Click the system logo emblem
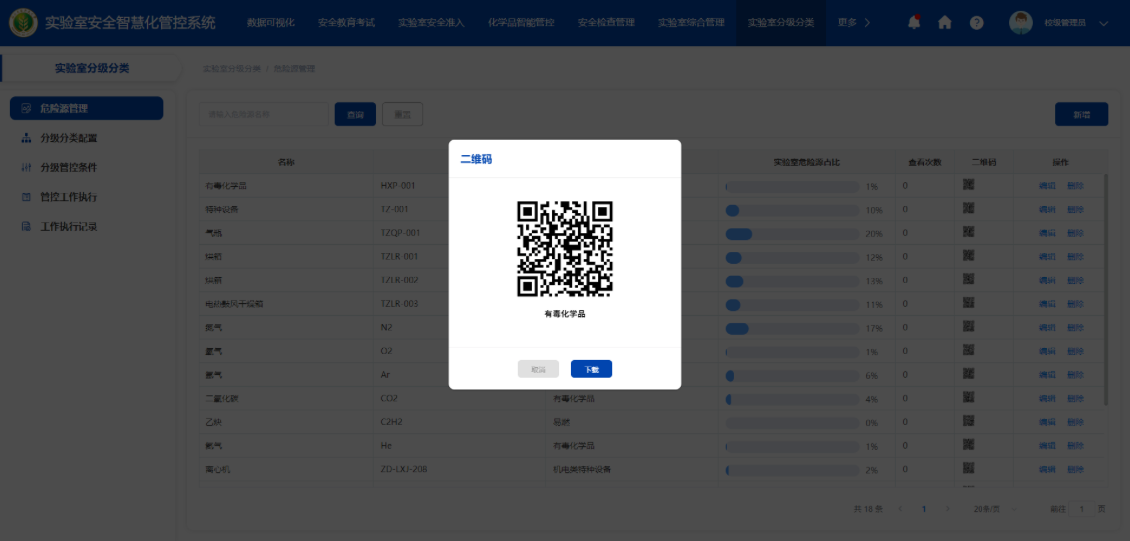Image resolution: width=1130 pixels, height=541 pixels. (x=24, y=22)
